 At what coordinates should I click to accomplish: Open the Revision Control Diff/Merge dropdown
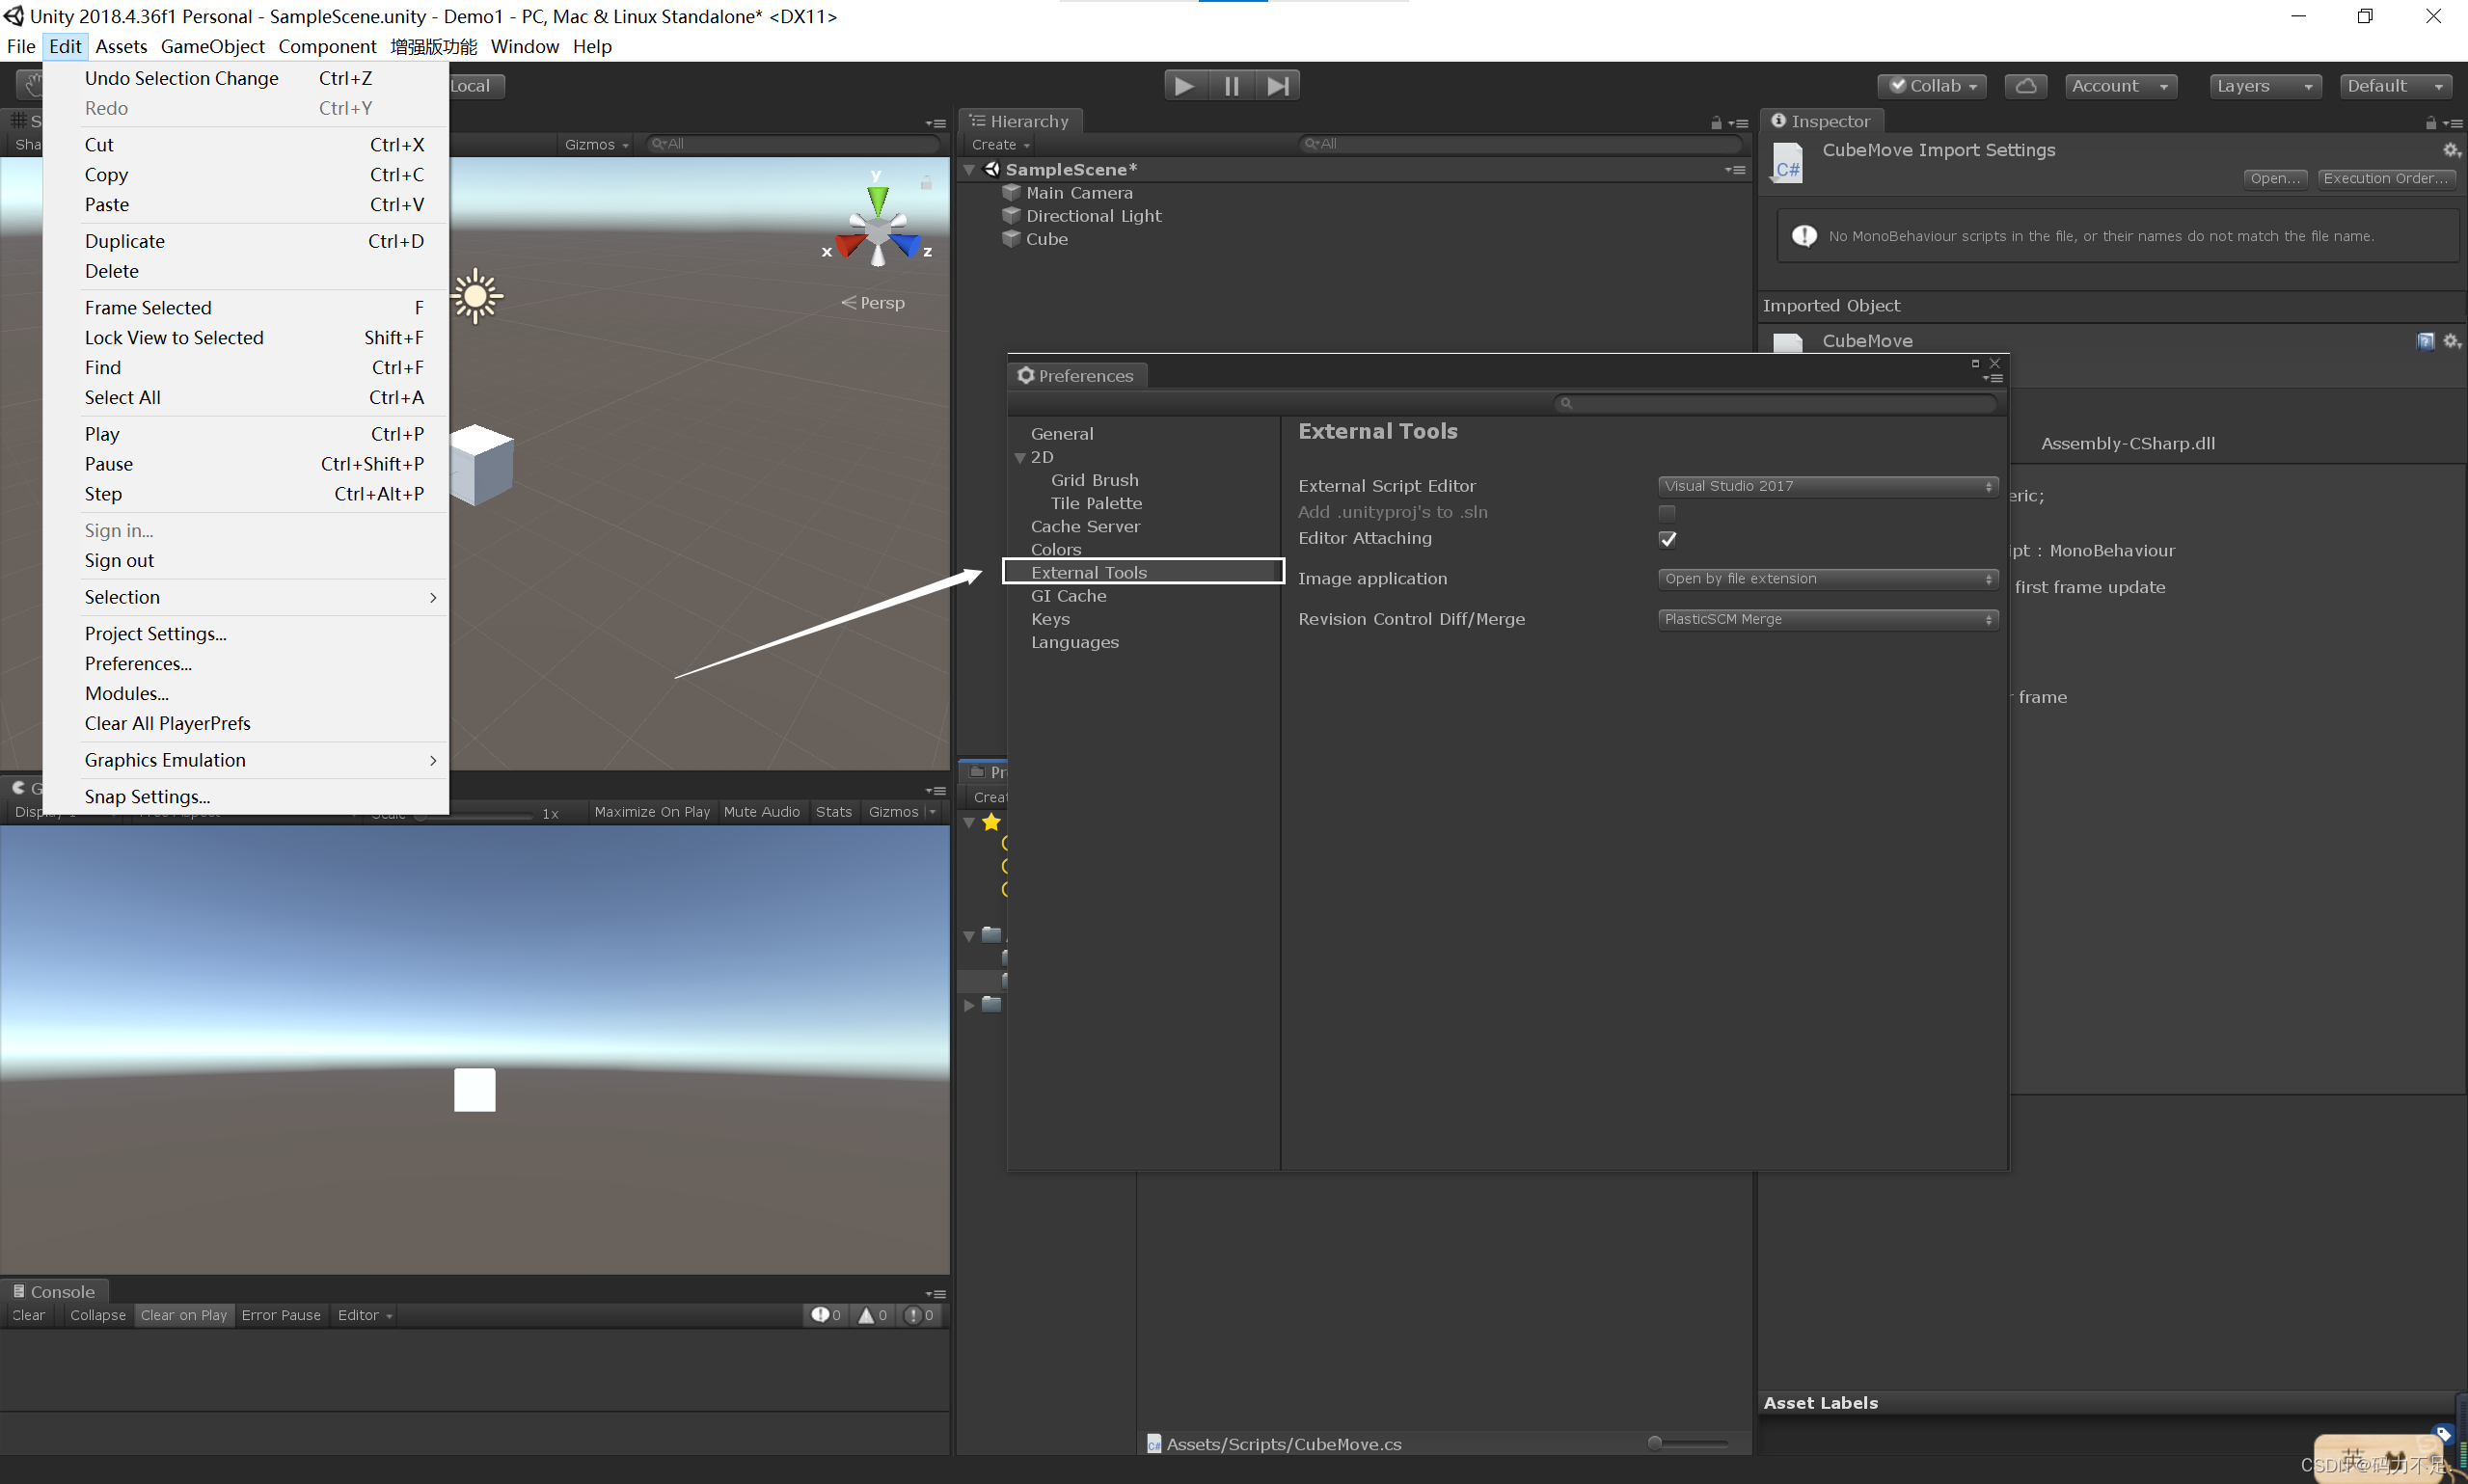pos(1827,619)
